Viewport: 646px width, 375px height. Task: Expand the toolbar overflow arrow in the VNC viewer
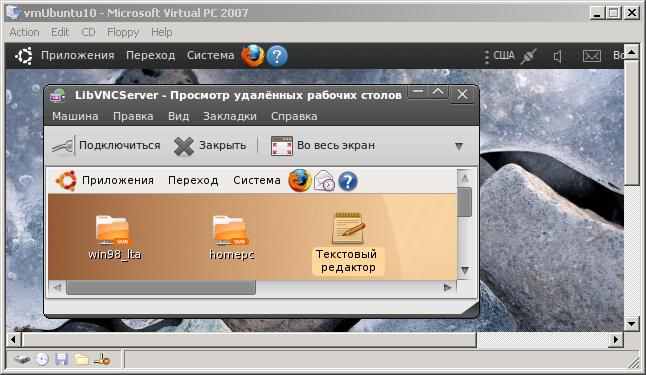pos(459,146)
